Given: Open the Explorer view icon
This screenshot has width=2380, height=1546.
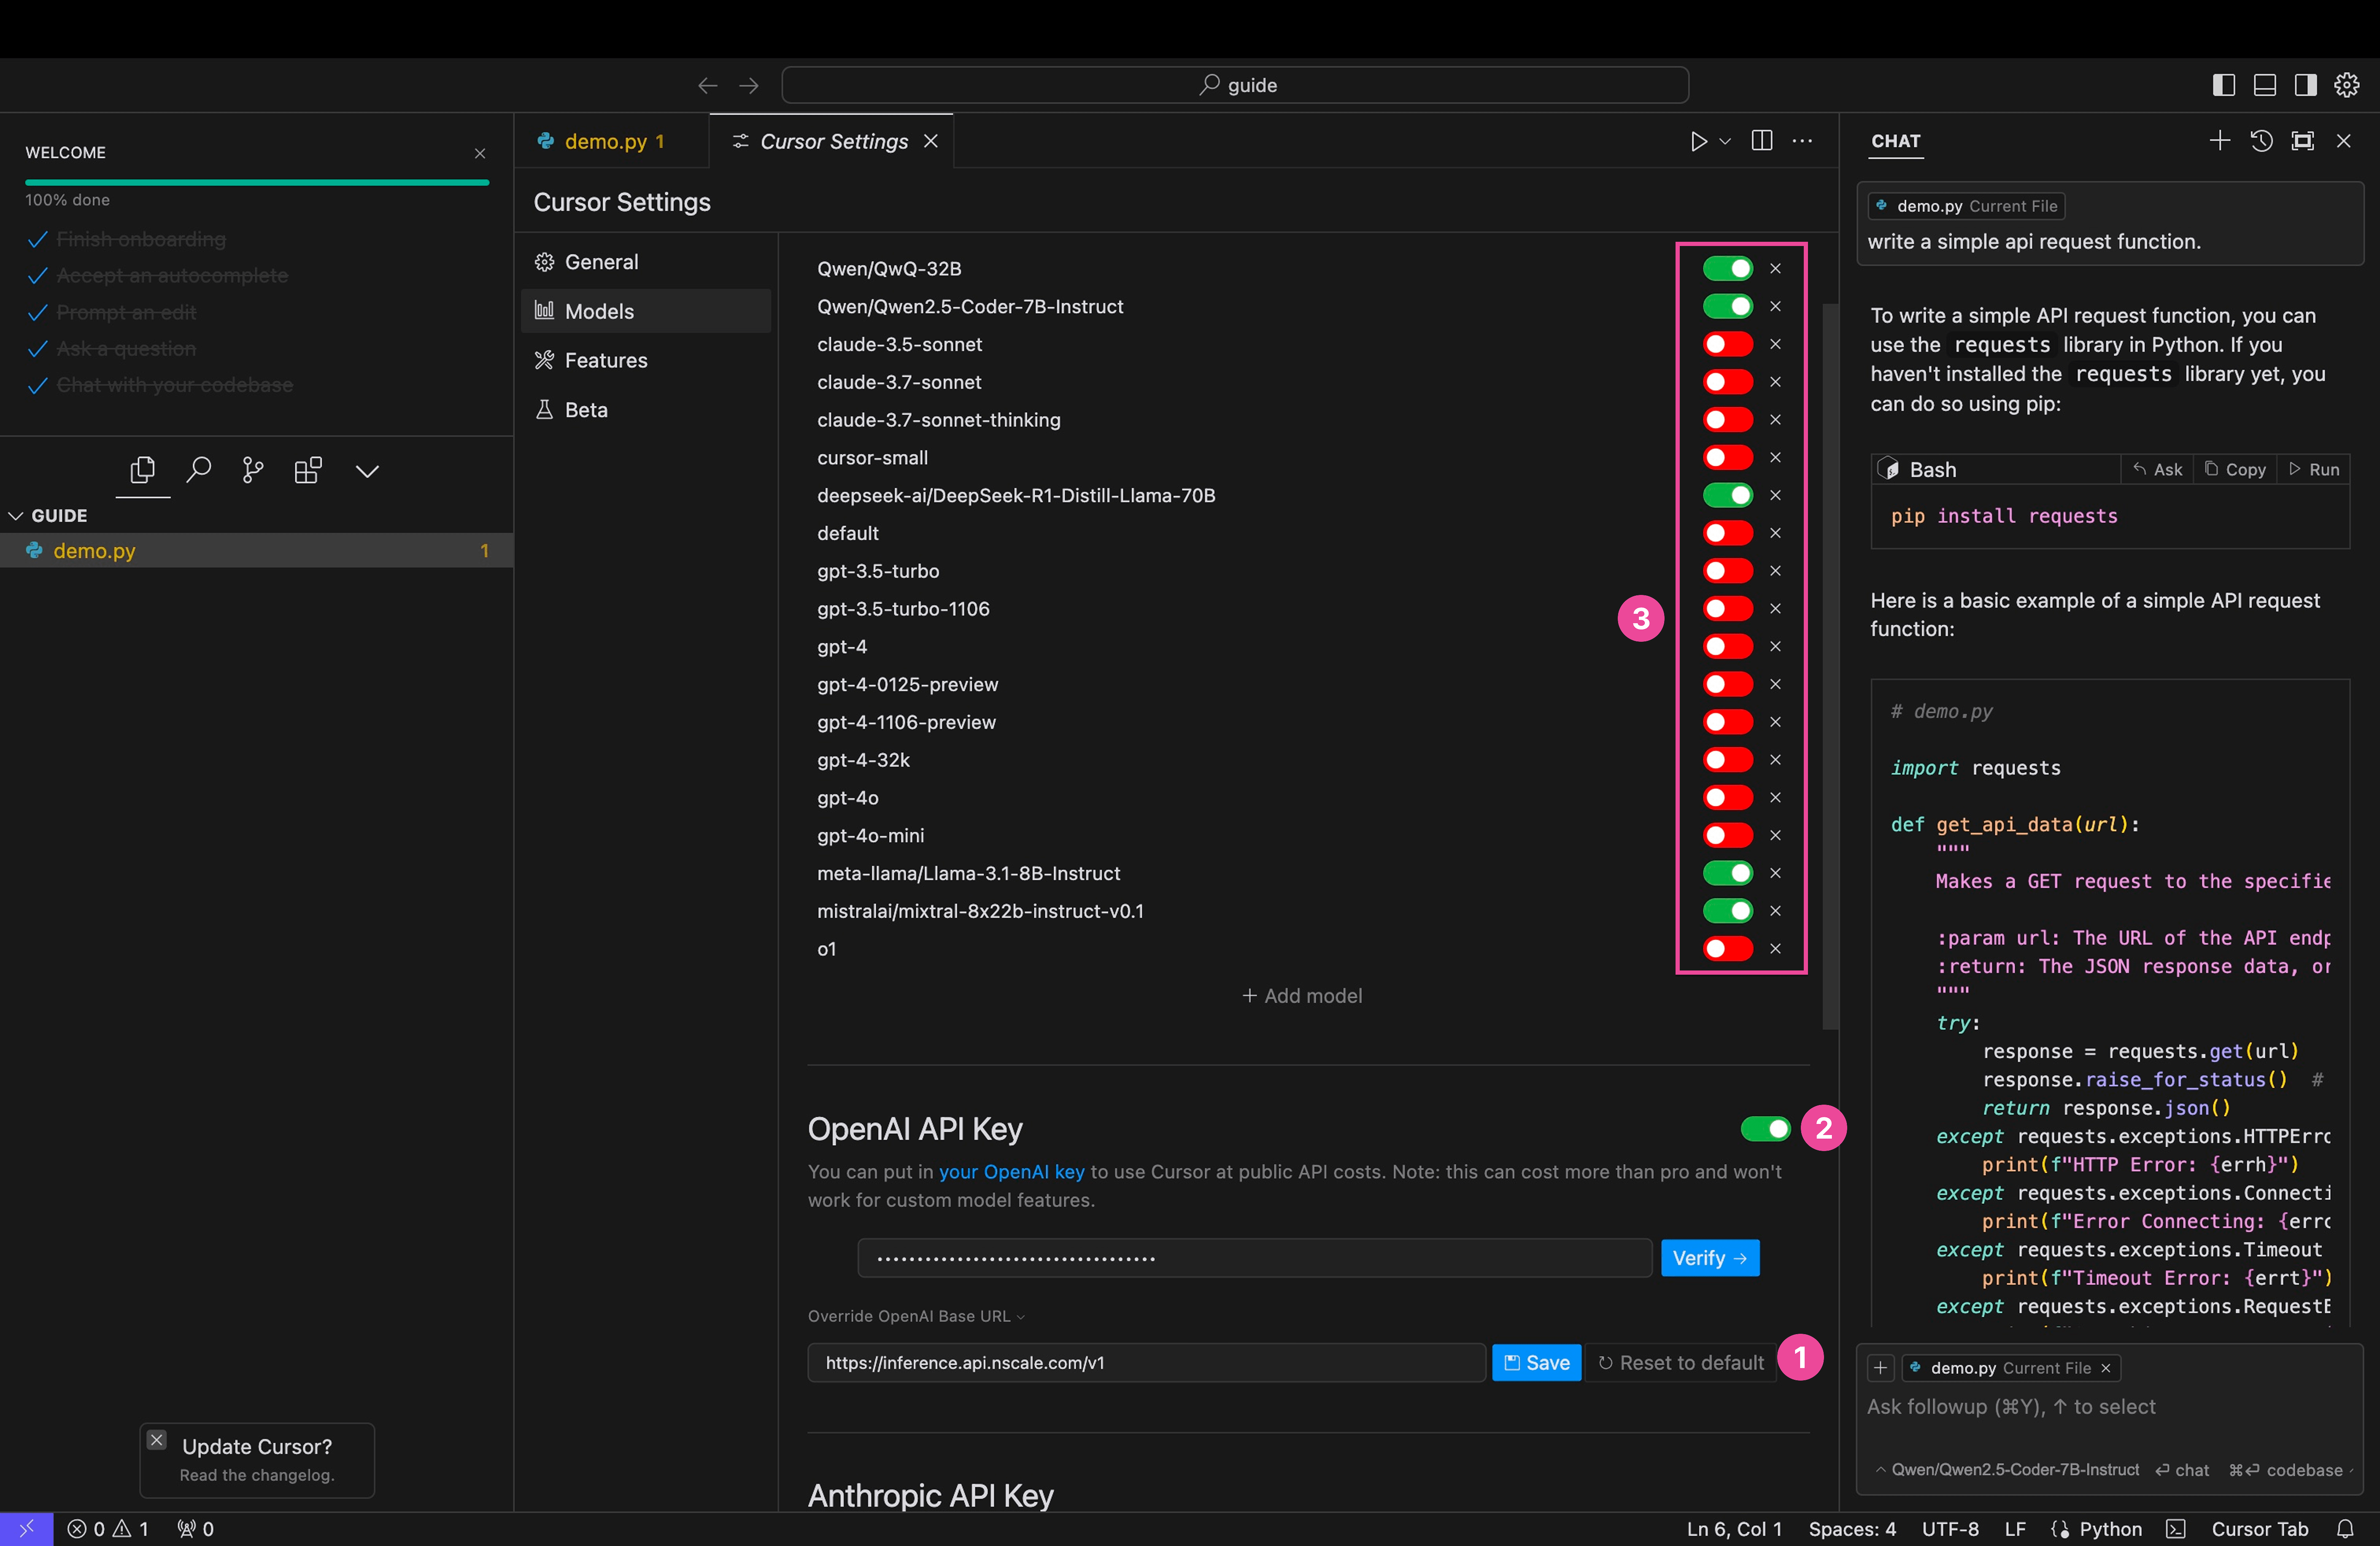Looking at the screenshot, I should (x=143, y=469).
